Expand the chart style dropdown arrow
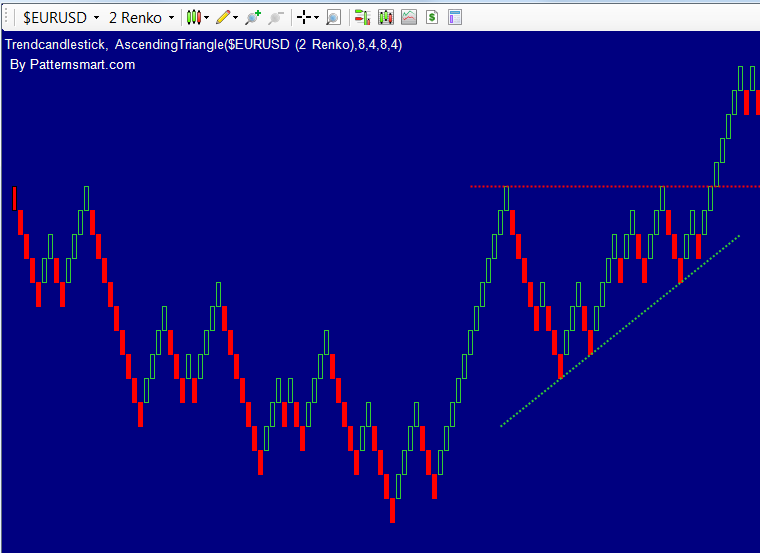 [x=206, y=18]
